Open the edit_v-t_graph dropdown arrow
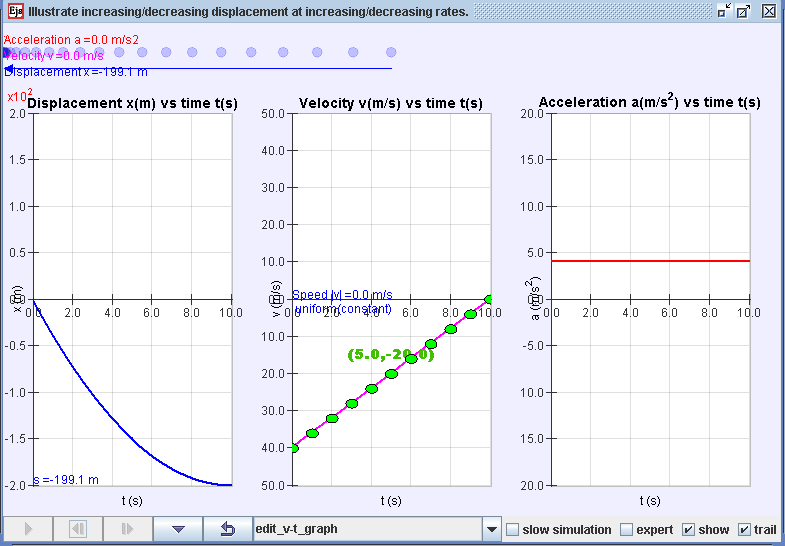Viewport: 785px width, 546px height. coord(492,529)
